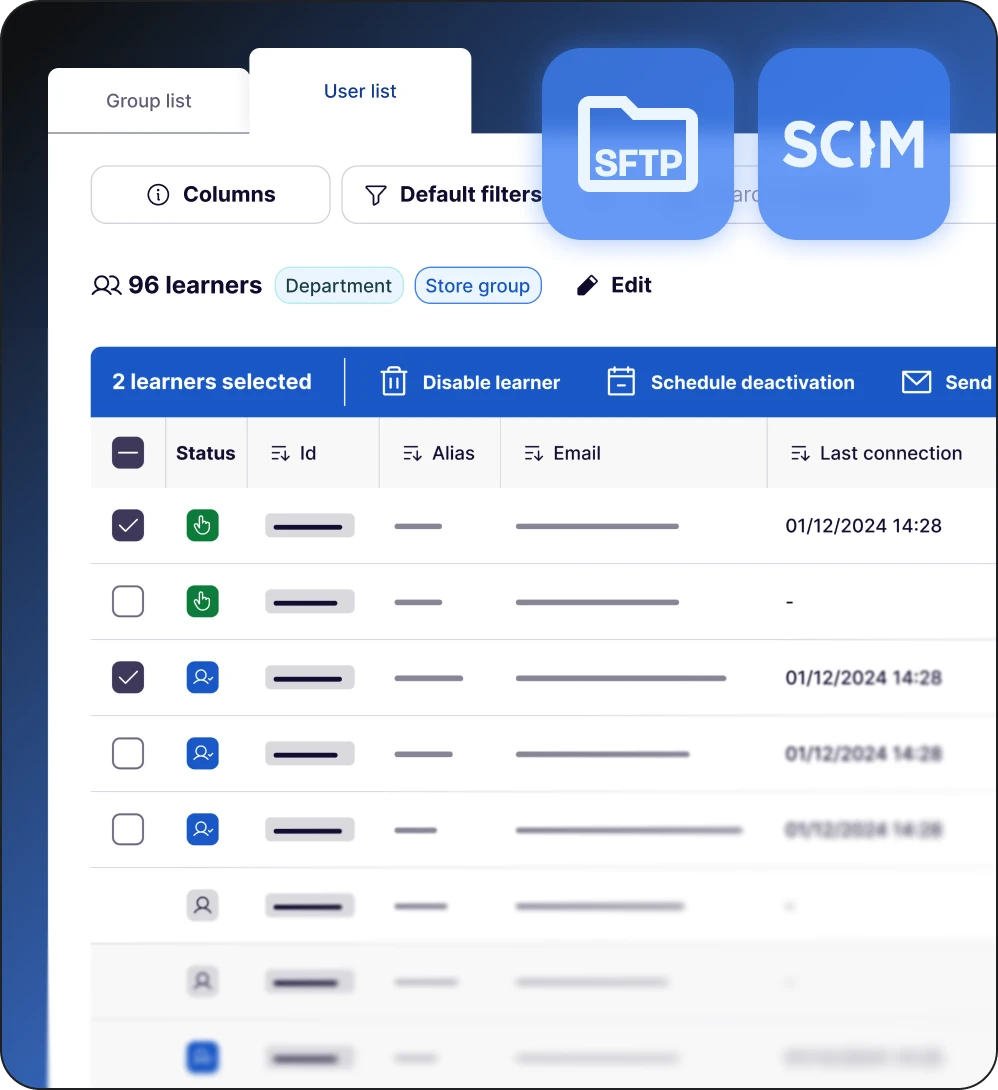This screenshot has height=1090, width=998.
Task: Check the second row's checkbox
Action: click(128, 601)
